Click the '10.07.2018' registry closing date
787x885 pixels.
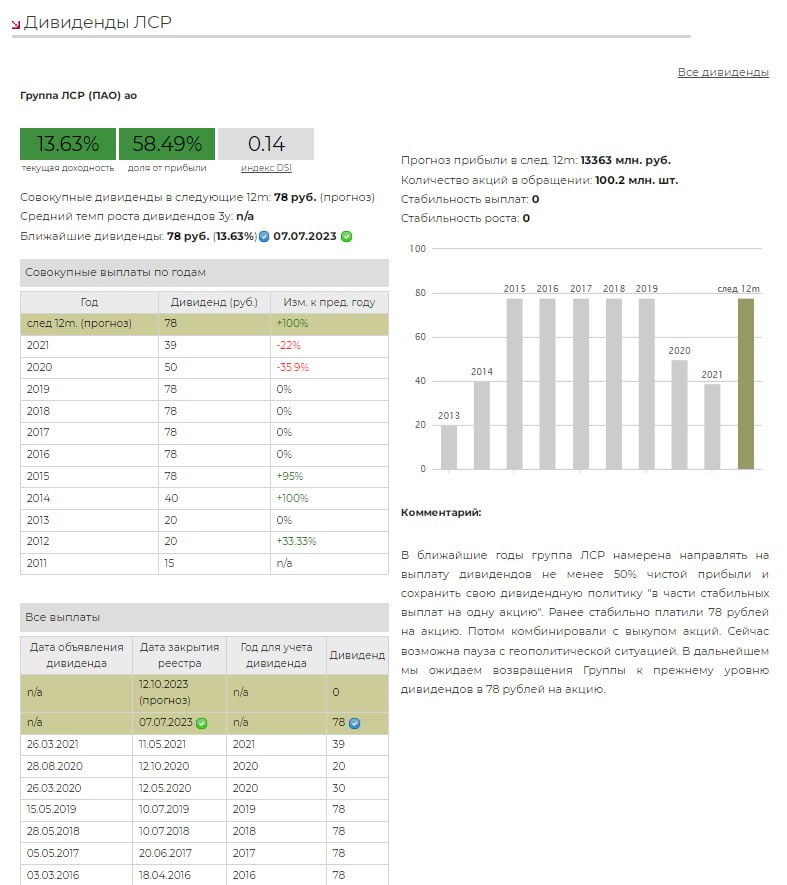click(164, 831)
